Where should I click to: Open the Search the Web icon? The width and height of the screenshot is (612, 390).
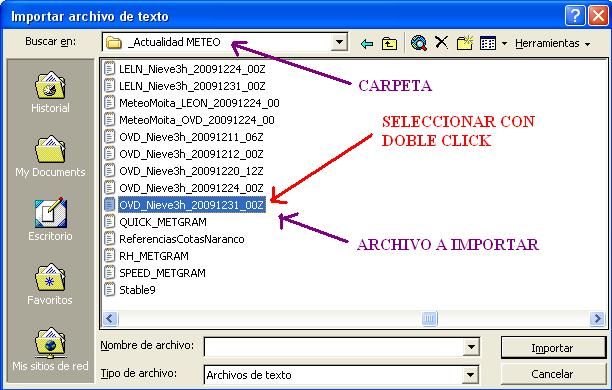418,43
